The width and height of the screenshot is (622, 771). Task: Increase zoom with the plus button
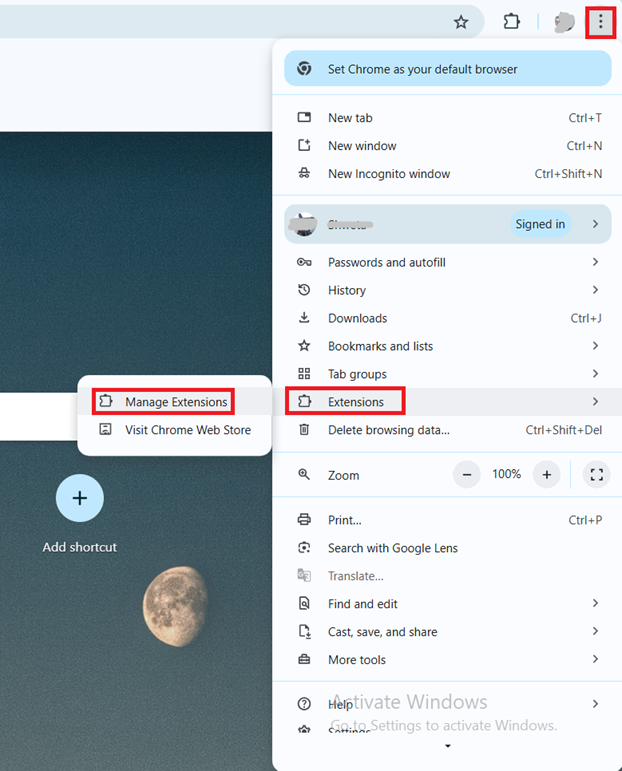(546, 475)
